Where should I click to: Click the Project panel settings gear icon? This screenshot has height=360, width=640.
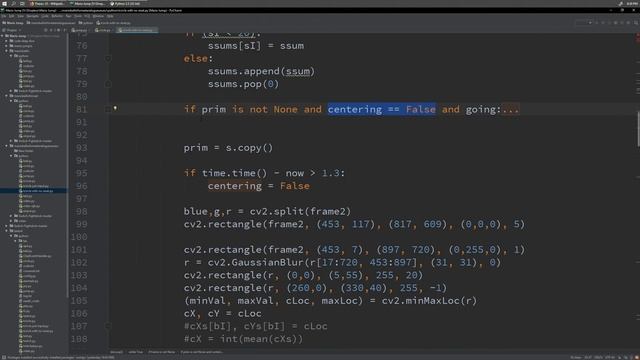tap(58, 30)
